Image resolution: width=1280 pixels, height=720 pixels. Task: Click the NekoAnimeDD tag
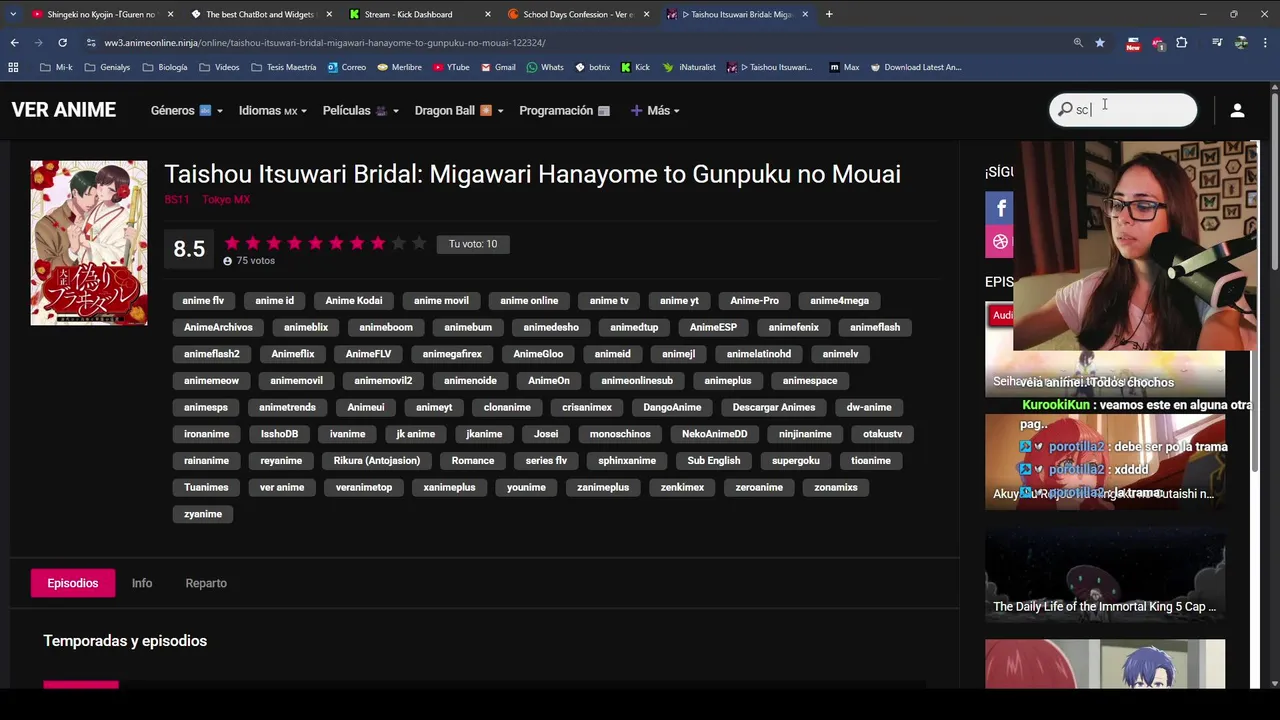pos(715,434)
